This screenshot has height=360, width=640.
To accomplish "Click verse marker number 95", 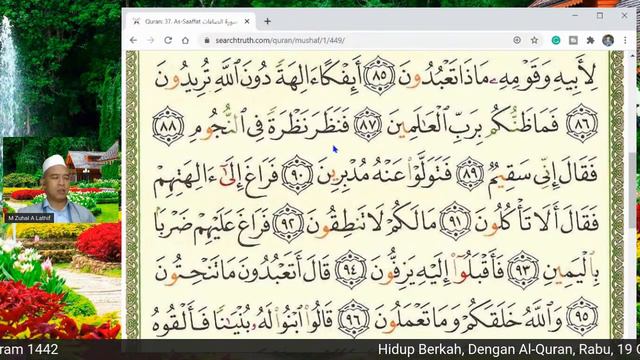I will tap(582, 317).
